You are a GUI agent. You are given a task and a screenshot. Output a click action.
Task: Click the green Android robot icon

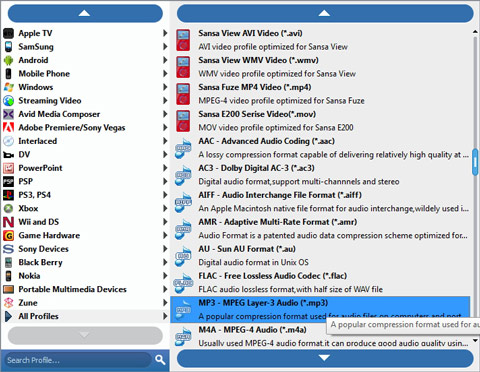(x=8, y=60)
